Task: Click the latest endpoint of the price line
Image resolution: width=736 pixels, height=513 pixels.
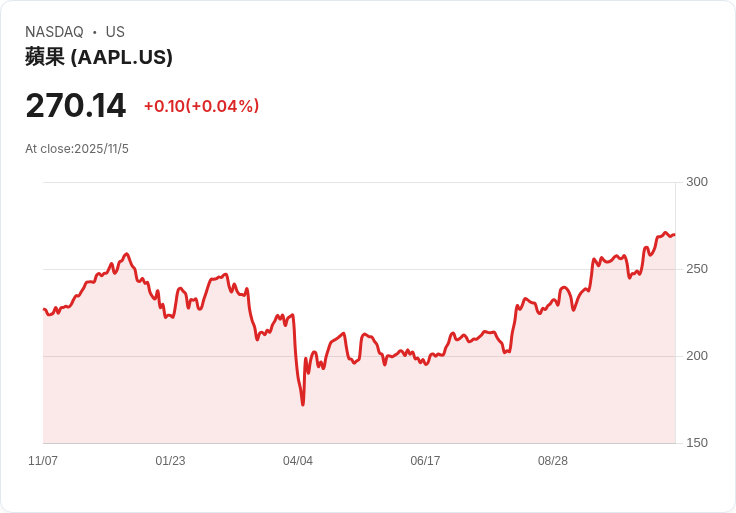Action: [674, 235]
